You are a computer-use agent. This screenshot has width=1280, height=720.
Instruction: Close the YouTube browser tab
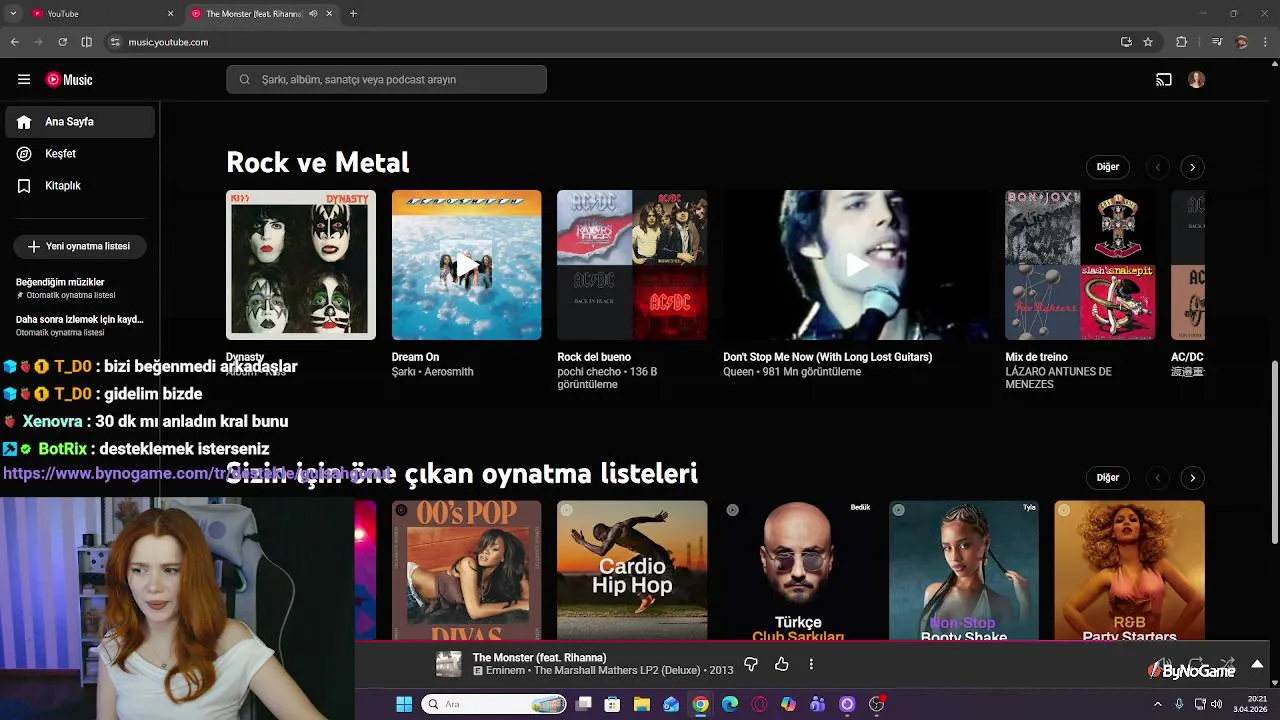click(x=170, y=13)
